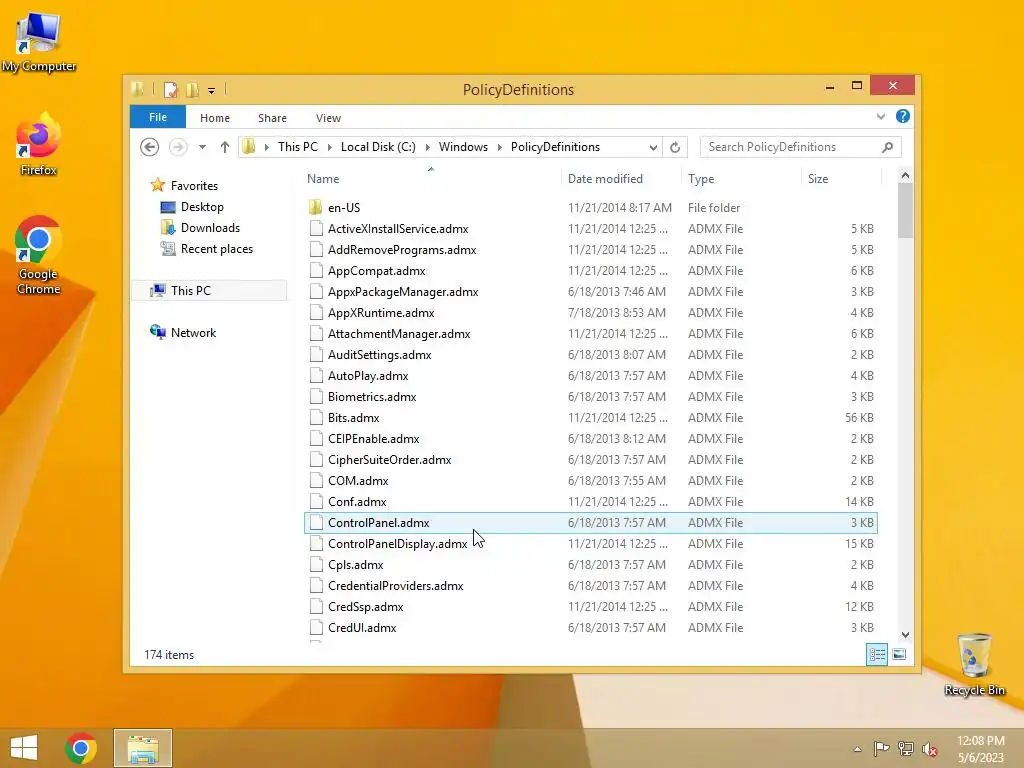Viewport: 1024px width, 768px height.
Task: Select the CEIPEnable.admx file icon
Action: point(316,439)
